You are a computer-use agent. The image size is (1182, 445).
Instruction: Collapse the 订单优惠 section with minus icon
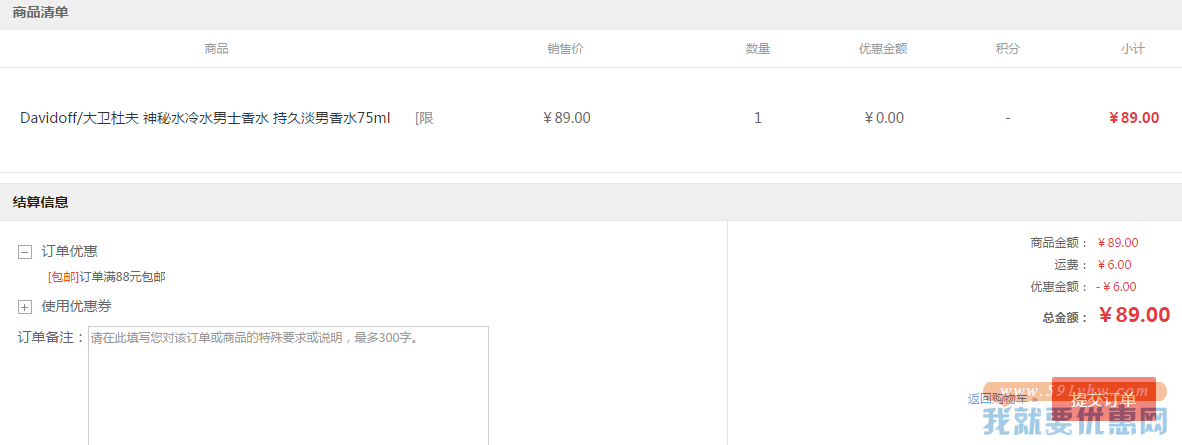[x=25, y=252]
